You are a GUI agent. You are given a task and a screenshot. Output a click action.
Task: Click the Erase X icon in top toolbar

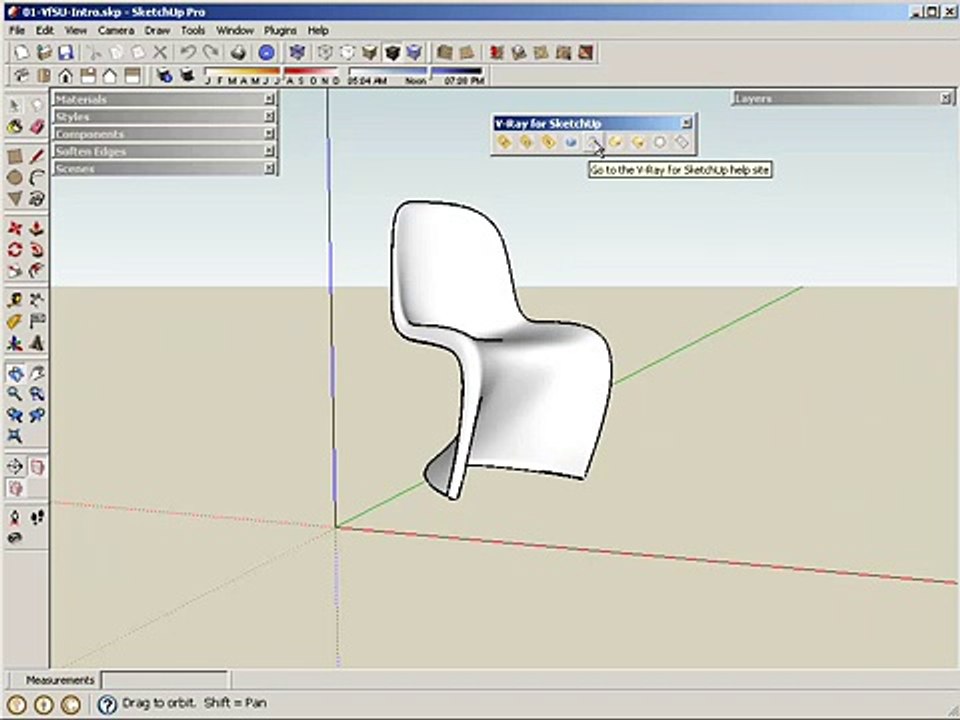click(160, 53)
